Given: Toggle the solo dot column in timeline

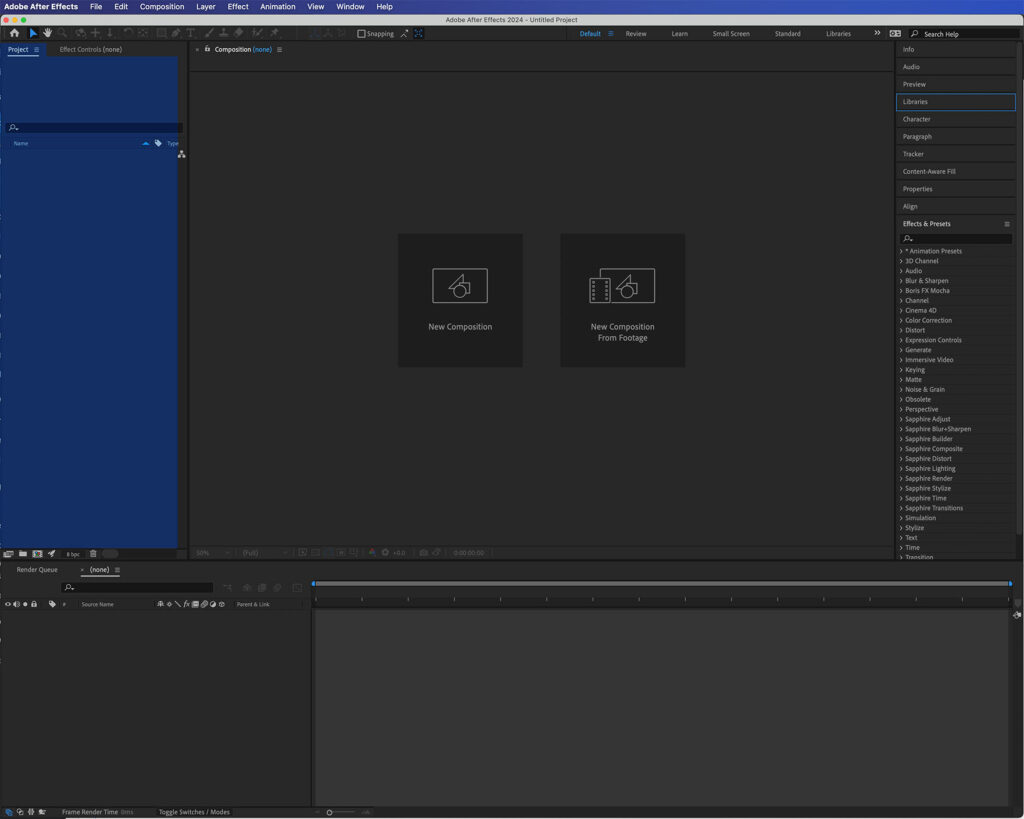Looking at the screenshot, I should pos(25,604).
